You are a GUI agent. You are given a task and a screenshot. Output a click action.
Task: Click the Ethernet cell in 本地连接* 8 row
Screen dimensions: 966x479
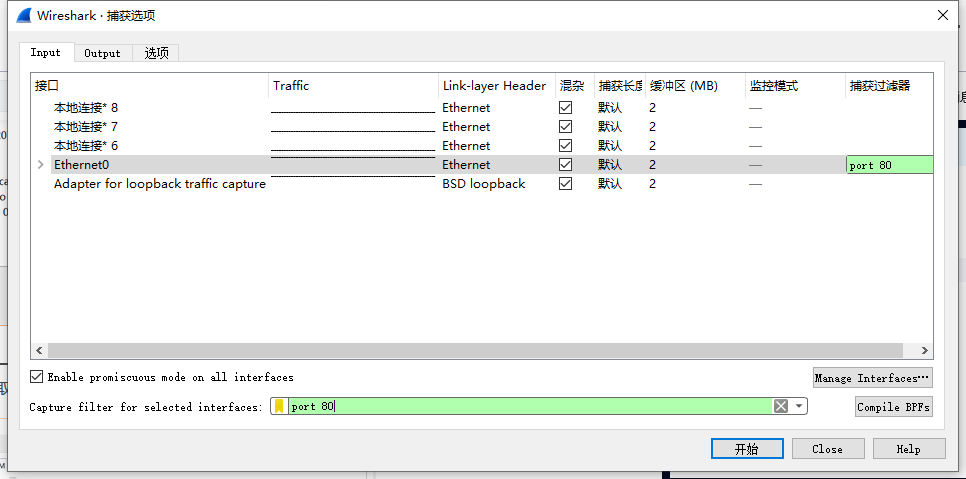[x=466, y=108]
